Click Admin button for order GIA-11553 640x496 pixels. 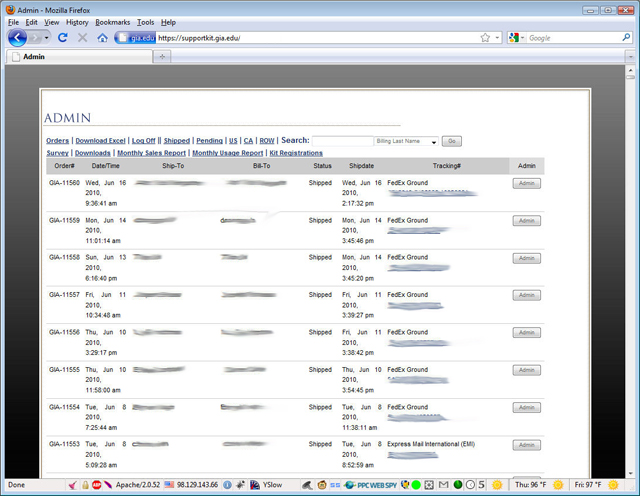[x=527, y=445]
